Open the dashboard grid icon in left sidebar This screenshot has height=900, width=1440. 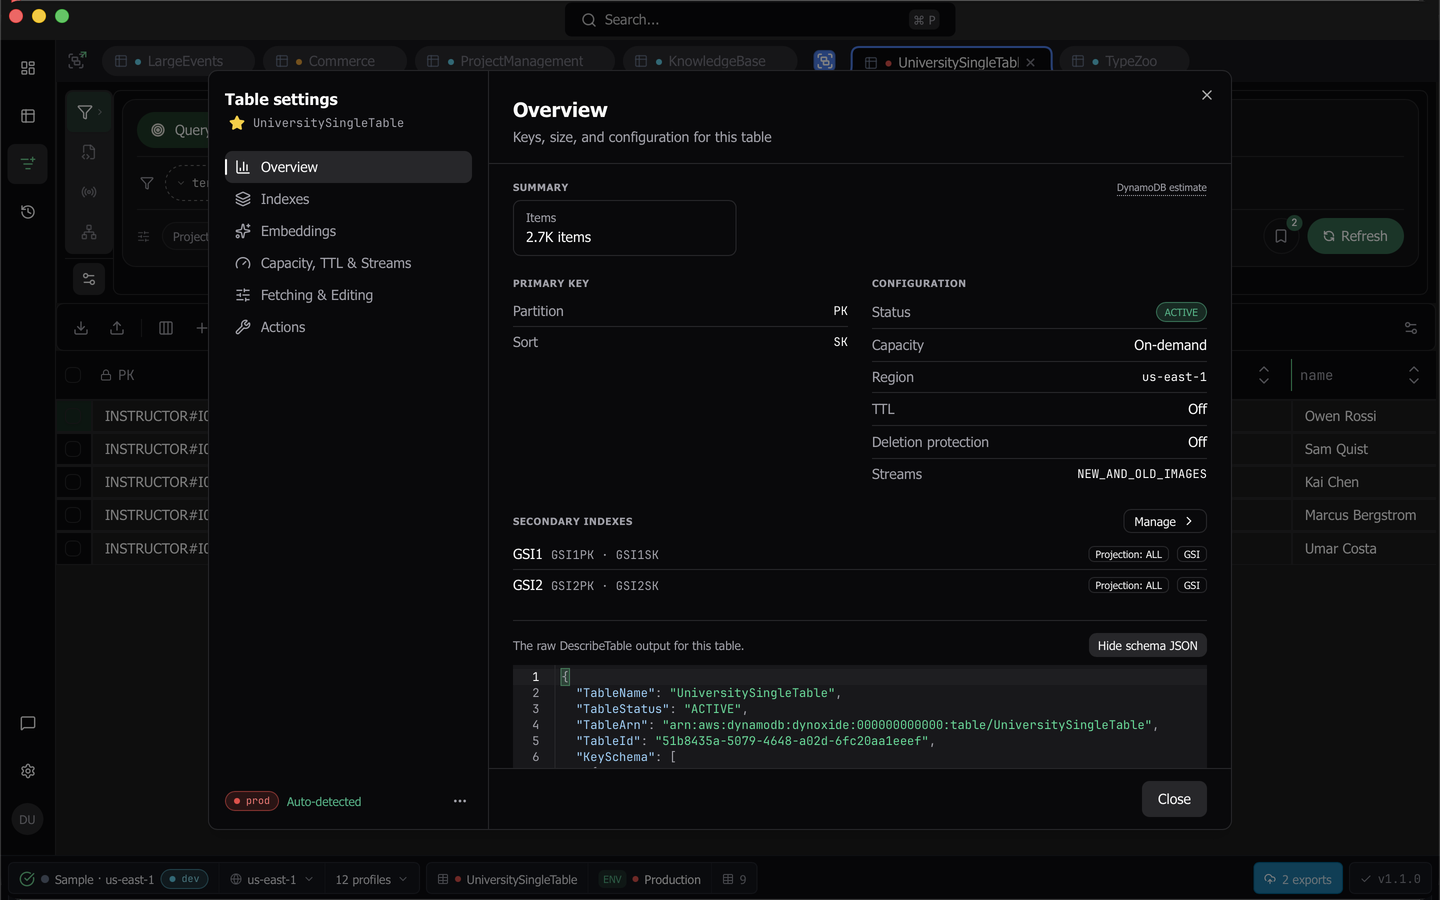pos(28,68)
